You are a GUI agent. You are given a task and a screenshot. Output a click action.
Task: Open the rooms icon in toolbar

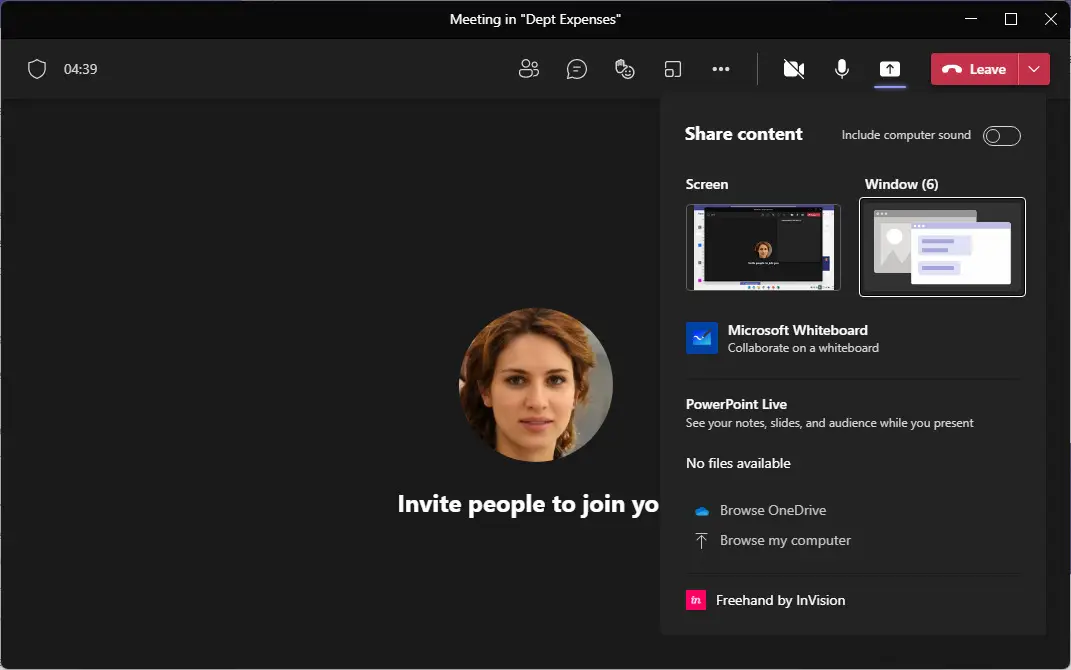click(x=673, y=69)
